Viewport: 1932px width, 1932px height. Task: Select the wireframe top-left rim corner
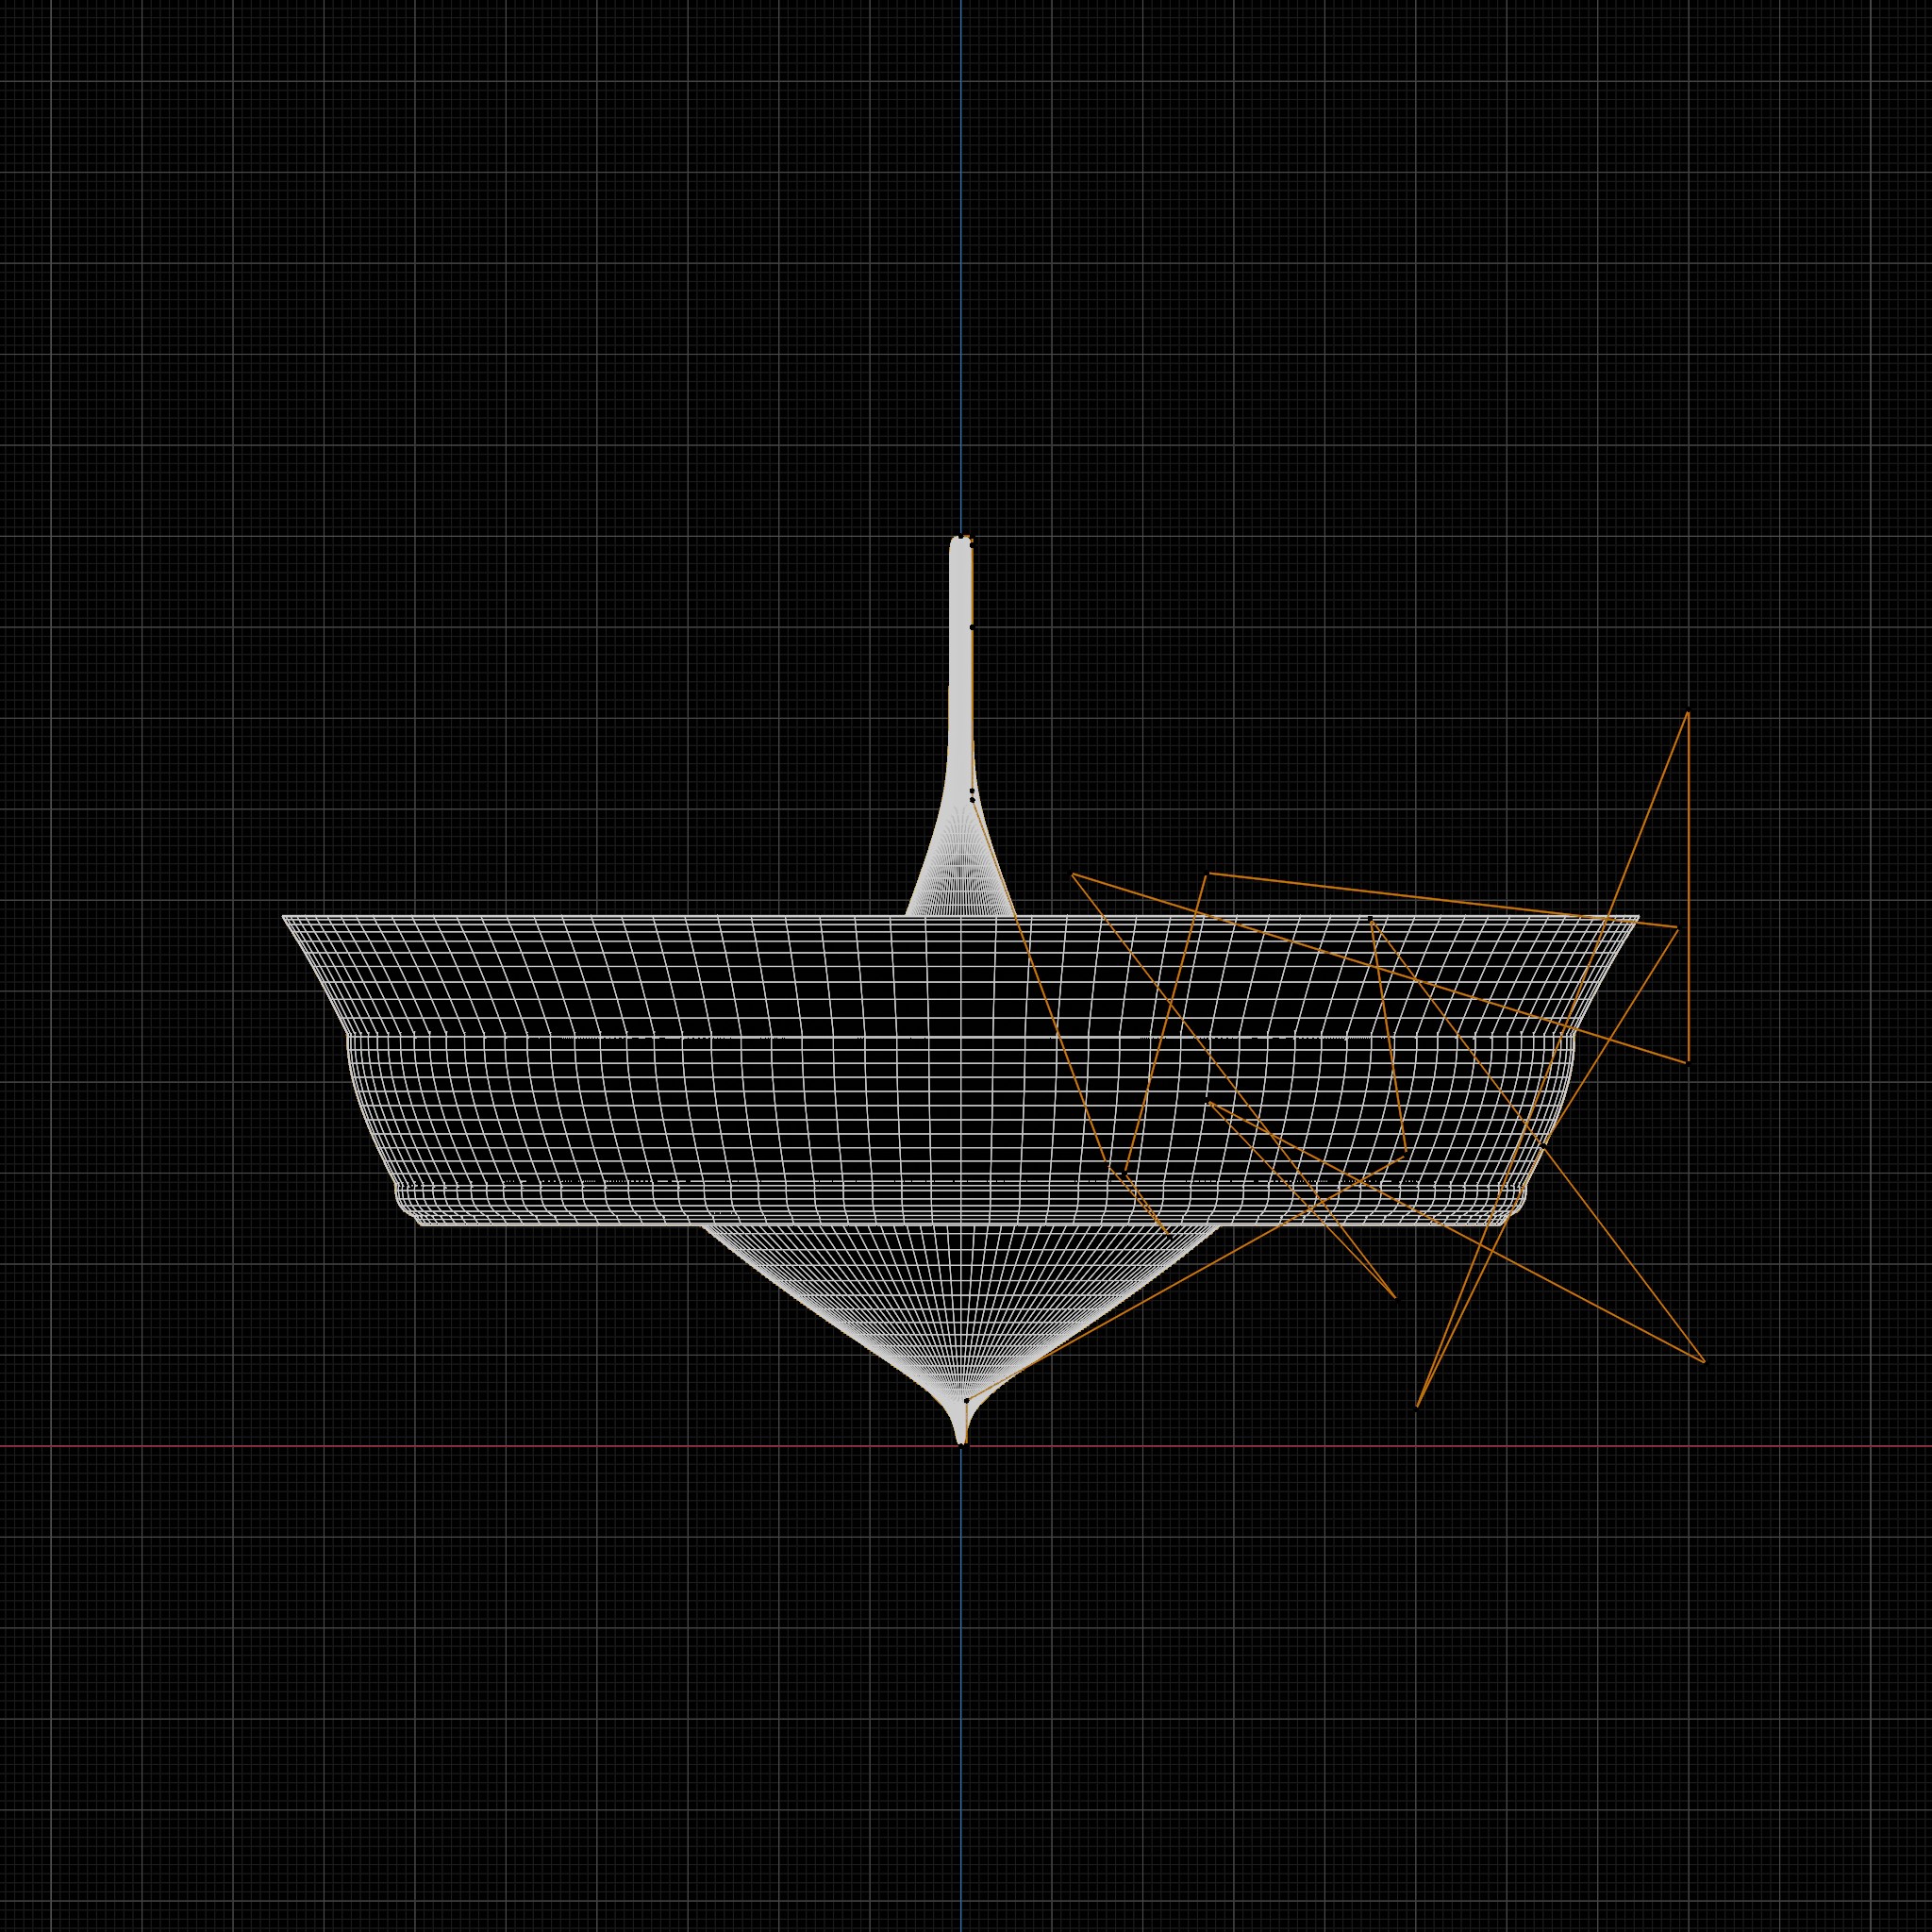pyautogui.click(x=285, y=917)
